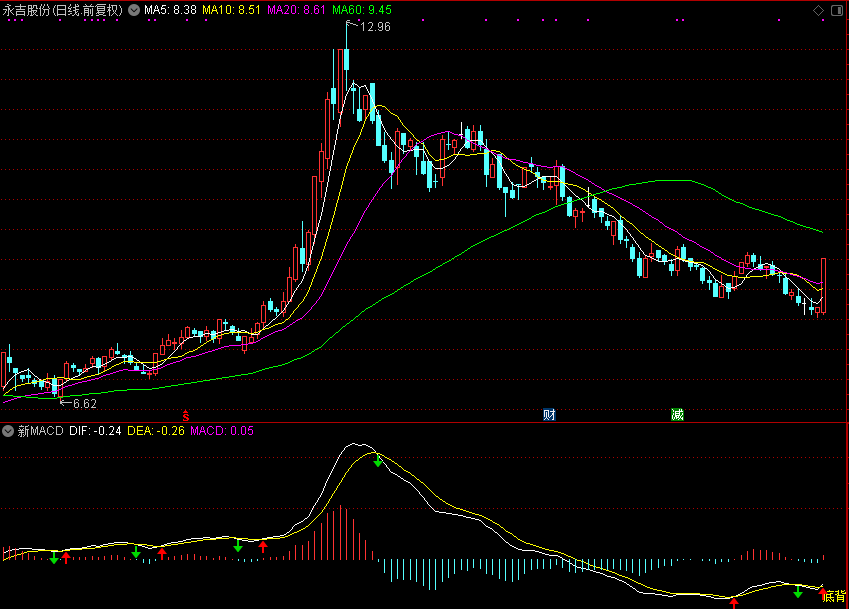Click the round arrow button at top-right corner
849x609 pixels.
837,10
